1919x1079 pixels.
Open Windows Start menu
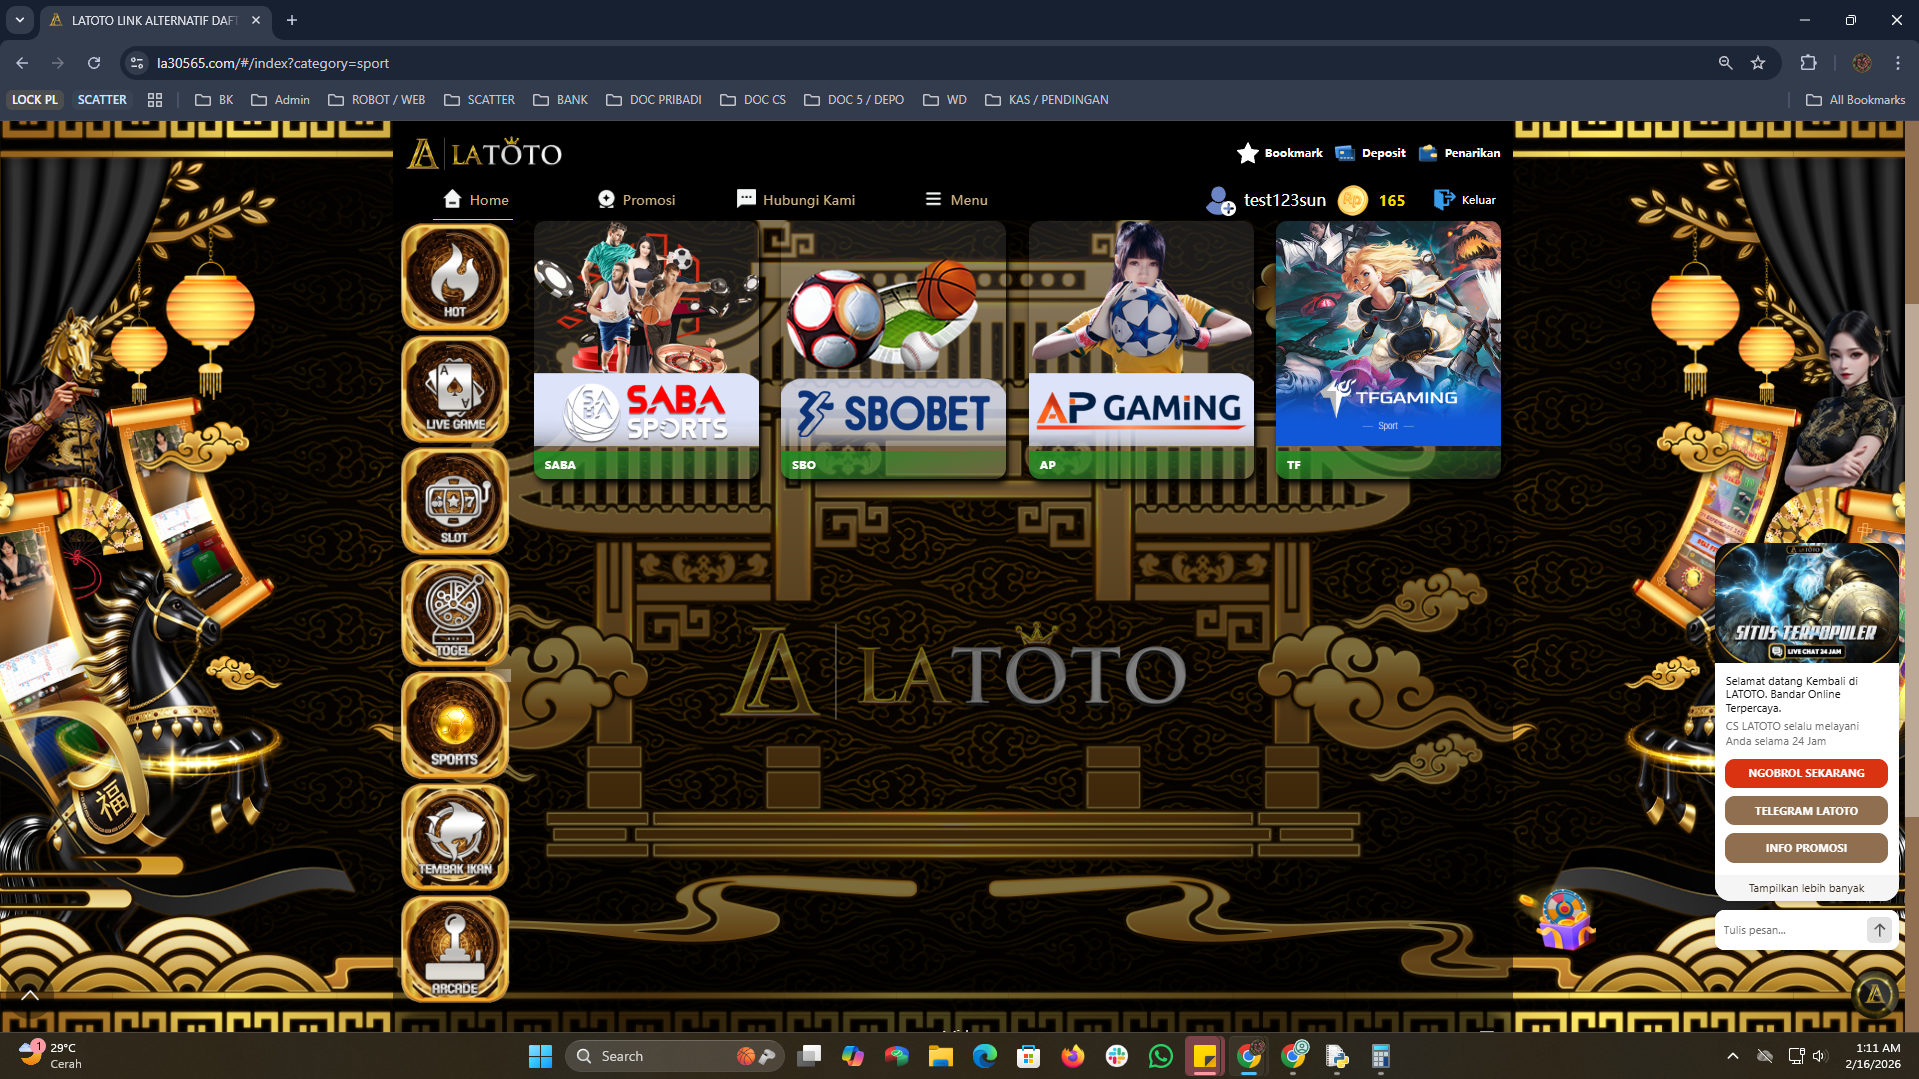[x=540, y=1056]
